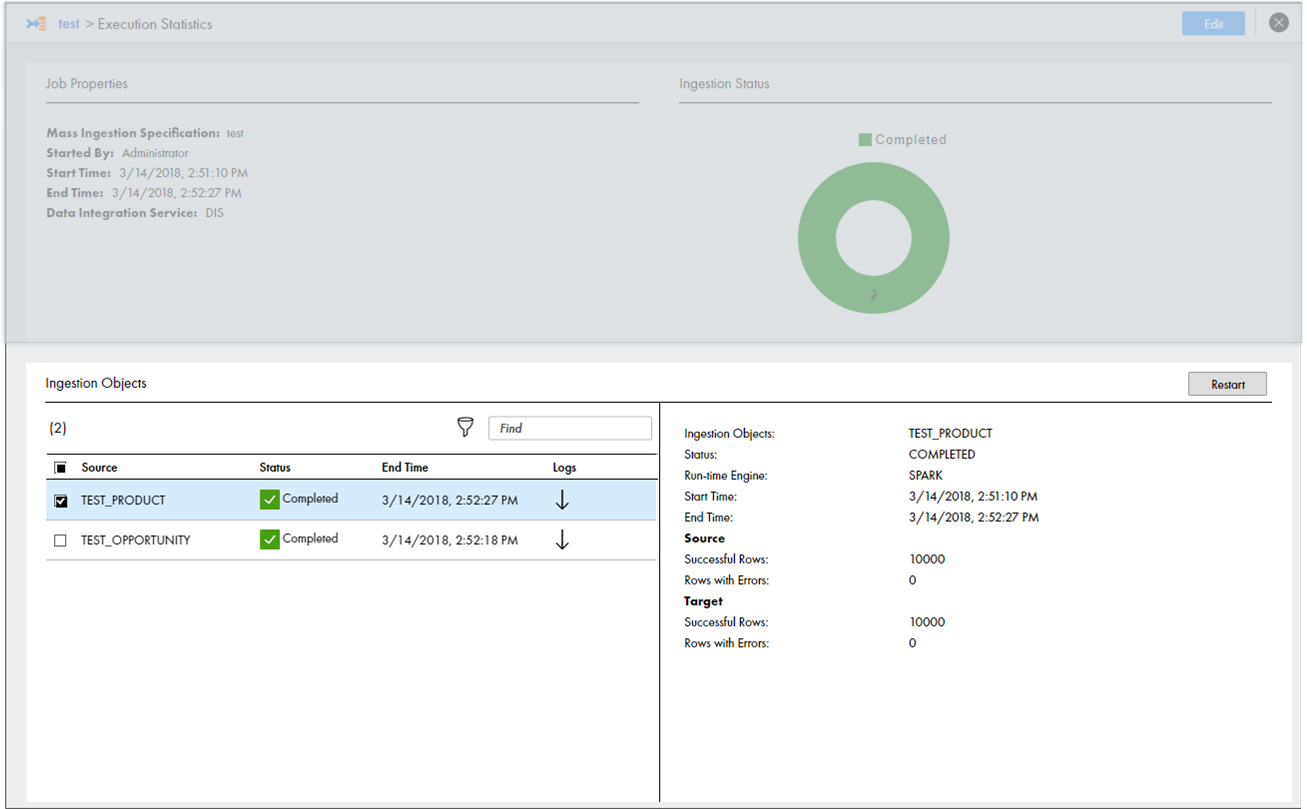
Task: Click into the Find search field
Action: pyautogui.click(x=570, y=428)
